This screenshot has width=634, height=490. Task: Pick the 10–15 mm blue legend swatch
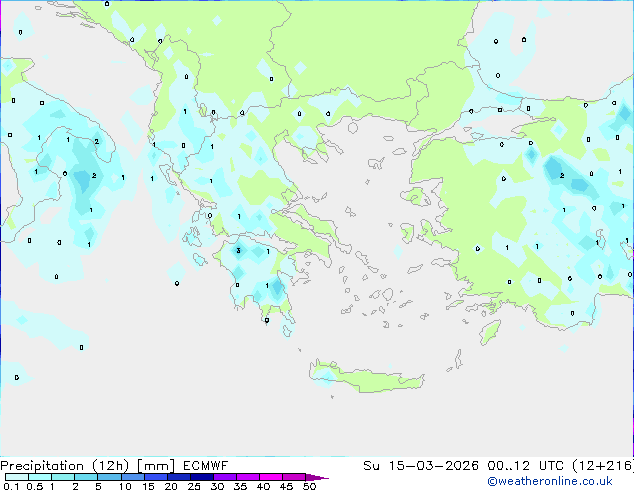[x=136, y=477]
